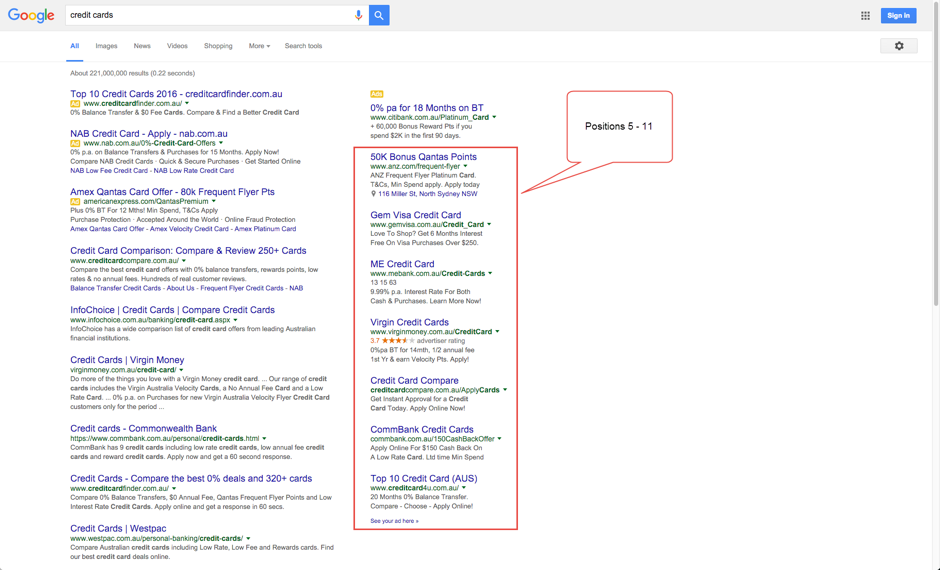Expand arrow beside virginmoney.com.au/CreditCard ad URL

(497, 331)
